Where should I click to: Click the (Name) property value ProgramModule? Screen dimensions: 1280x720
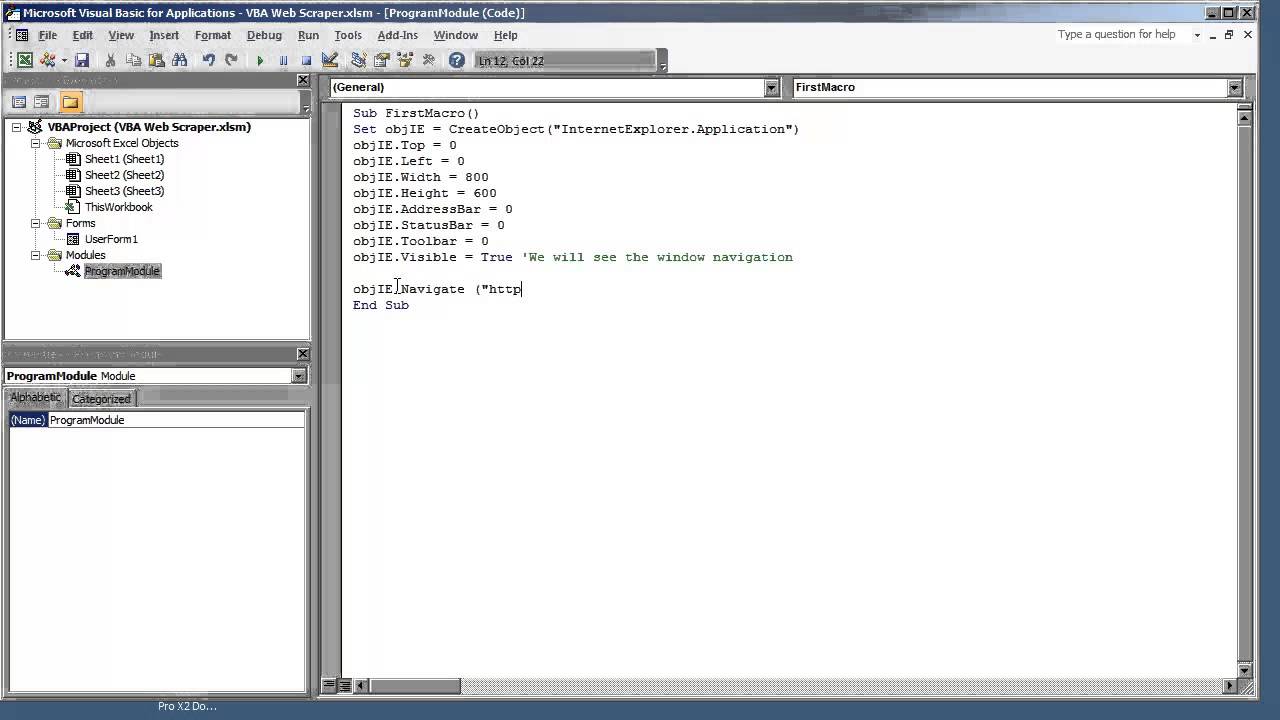tap(176, 420)
